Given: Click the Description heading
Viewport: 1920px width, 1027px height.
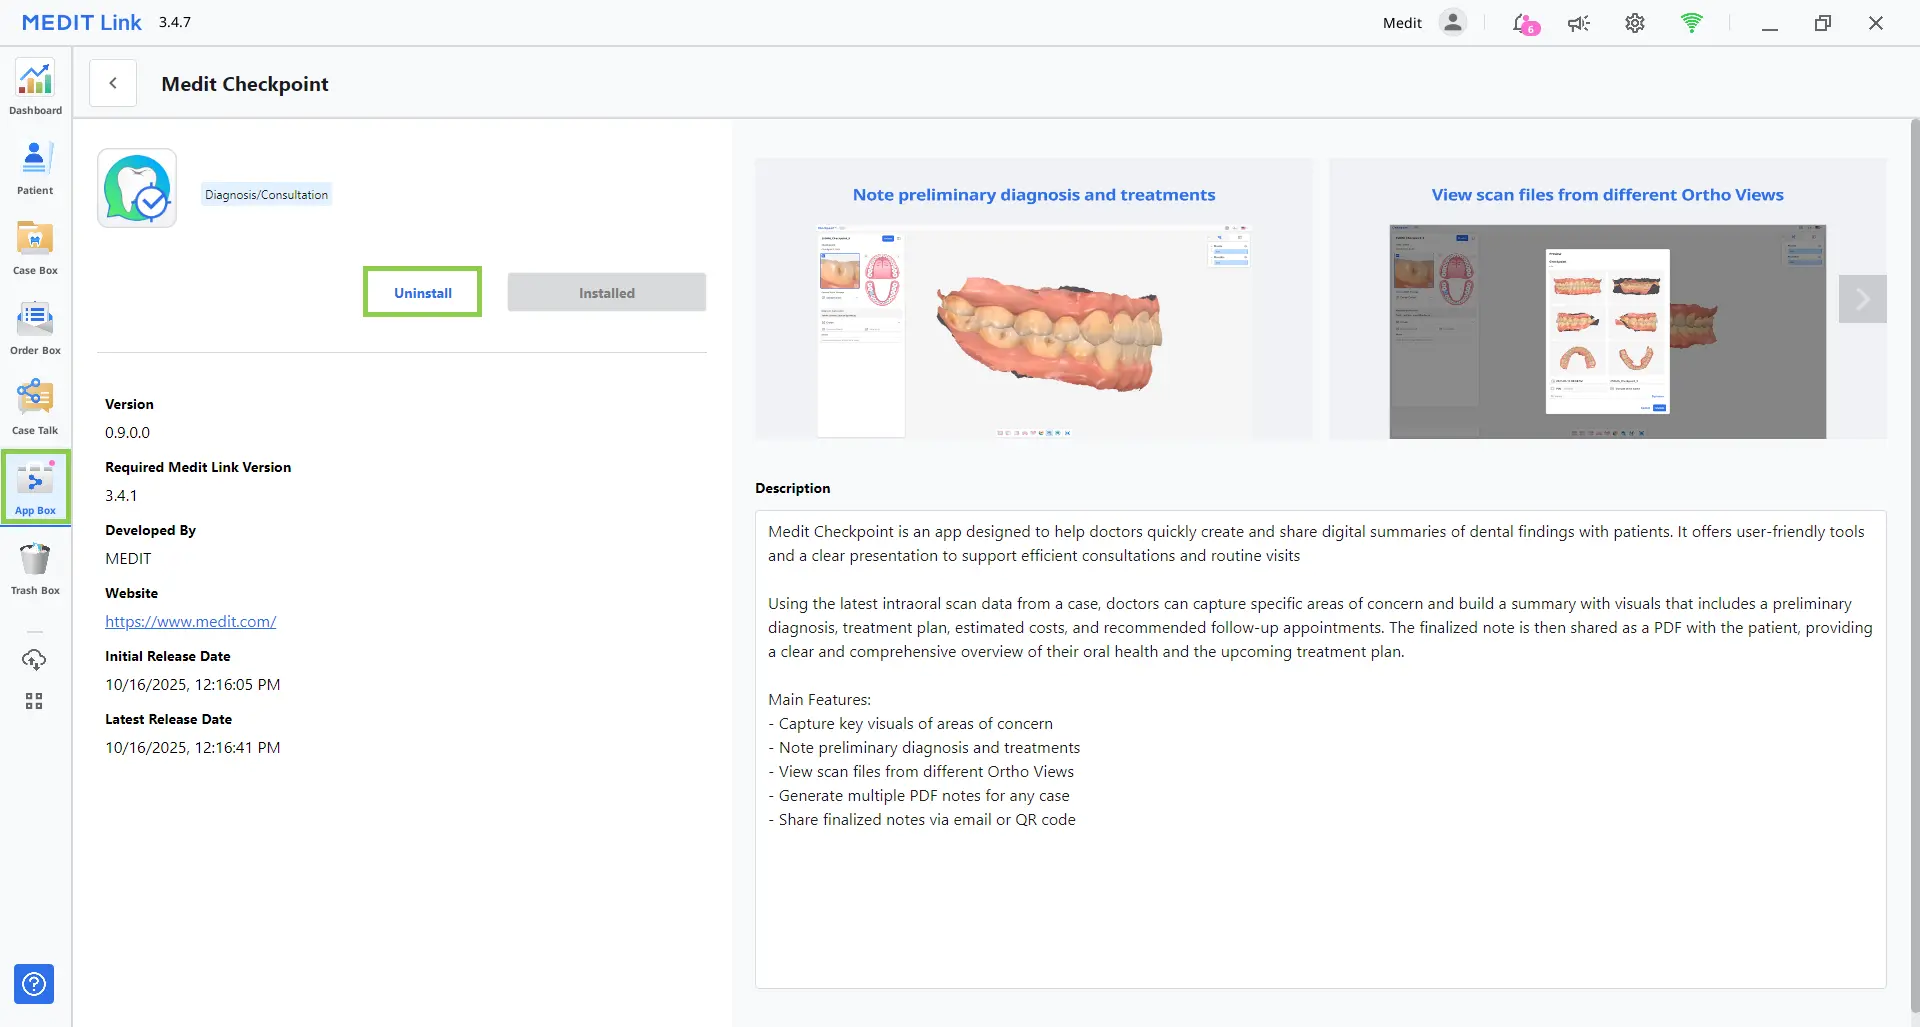Looking at the screenshot, I should [x=792, y=488].
